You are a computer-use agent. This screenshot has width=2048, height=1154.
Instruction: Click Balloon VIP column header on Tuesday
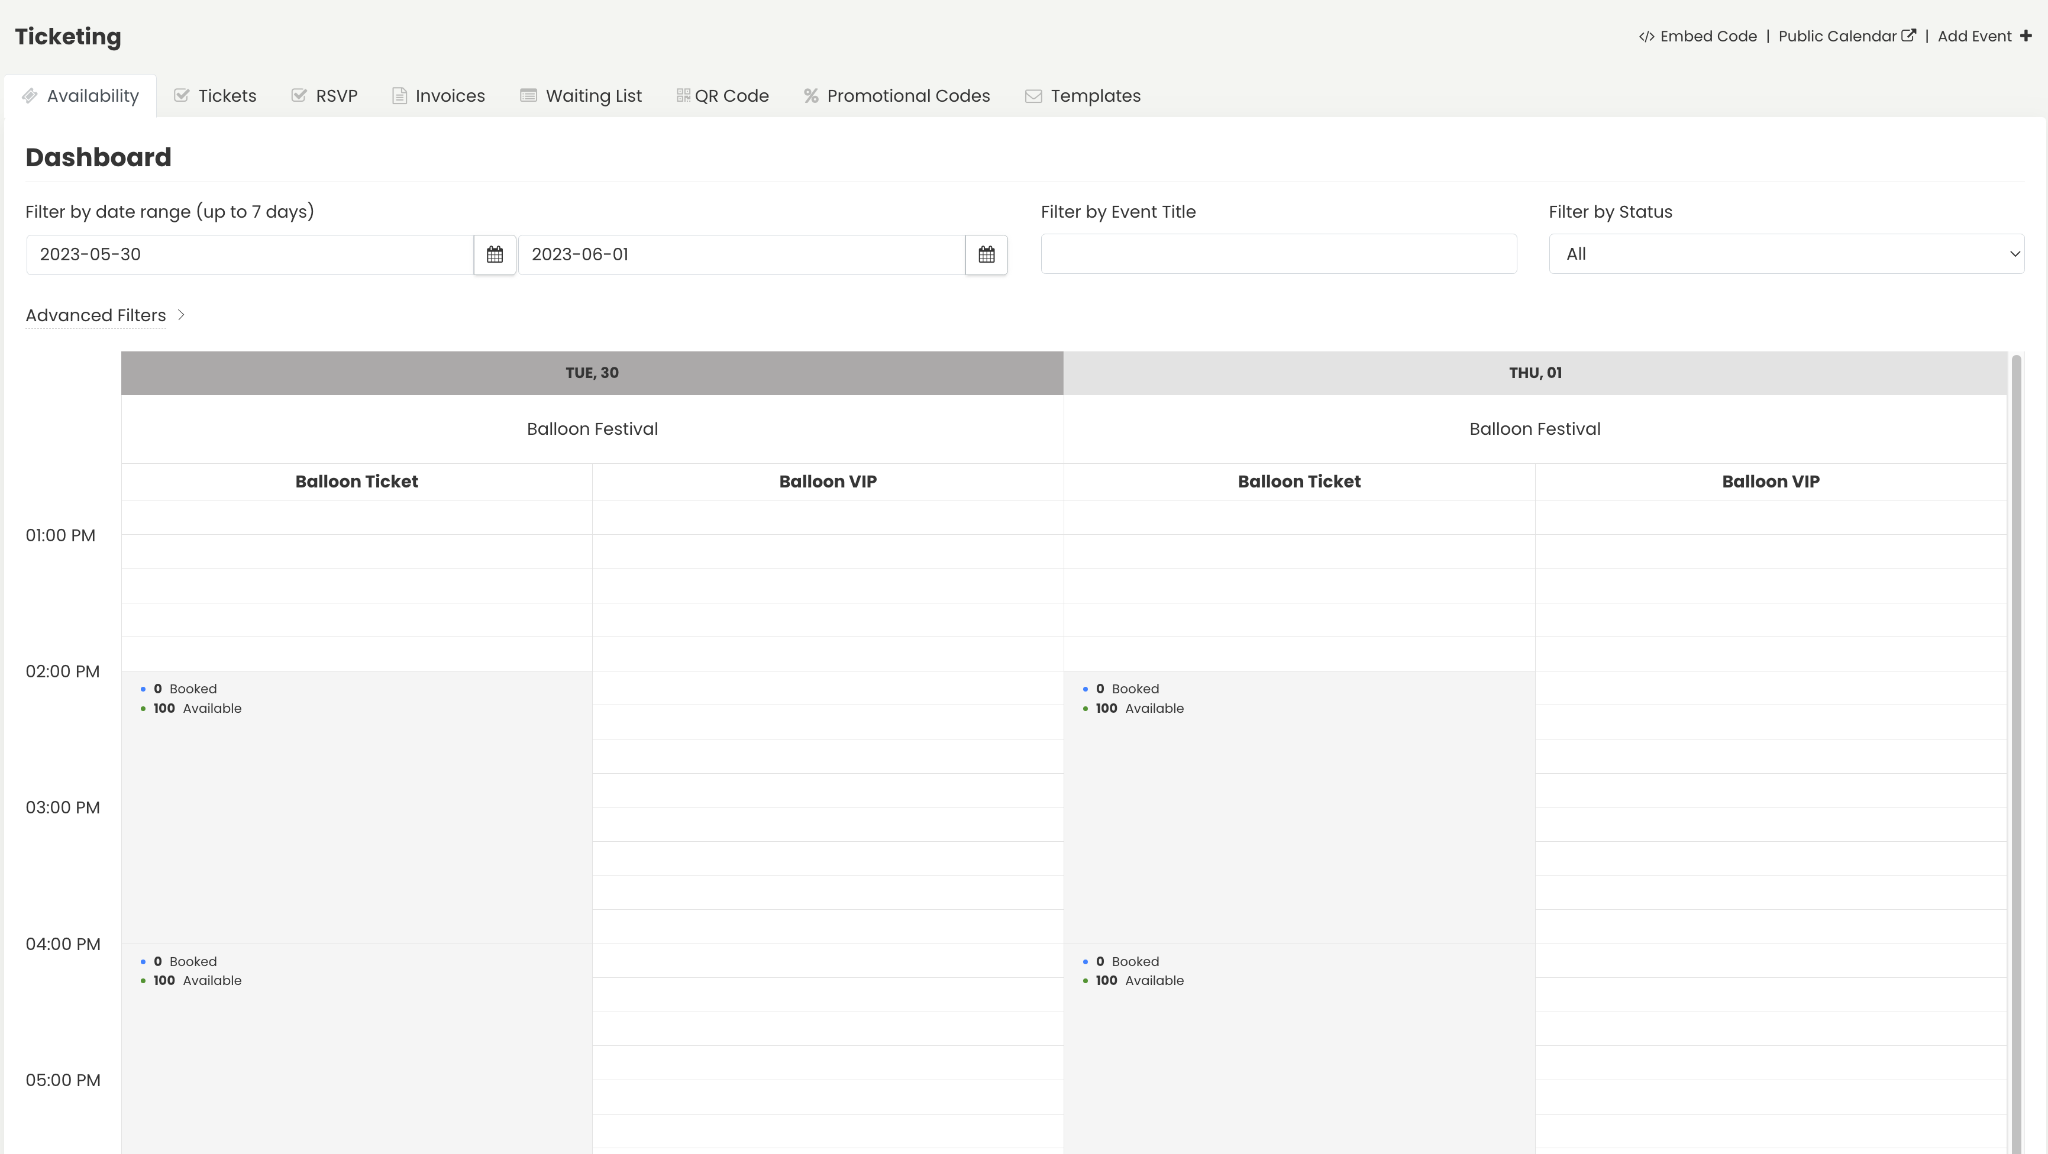(828, 482)
